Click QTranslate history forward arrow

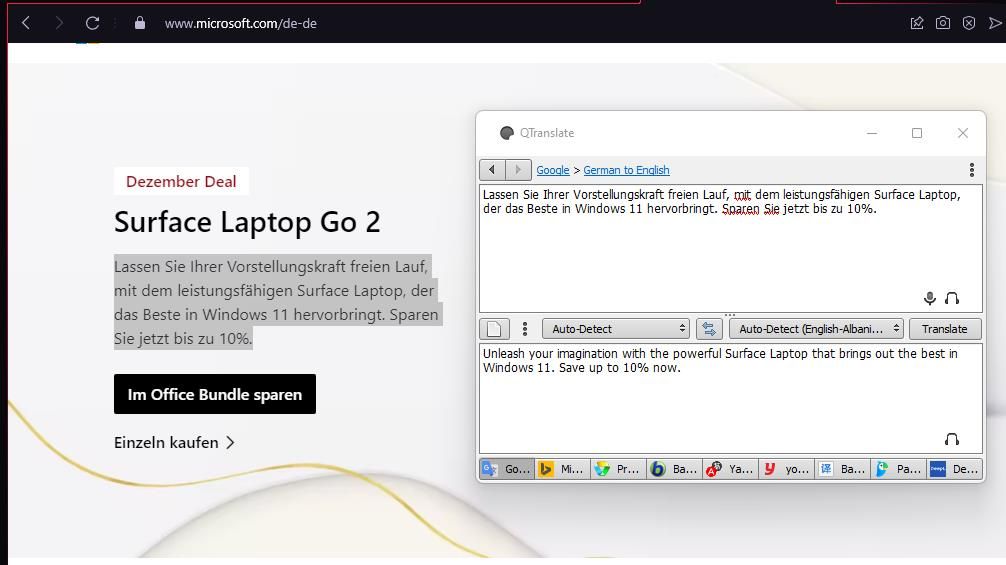(x=518, y=170)
